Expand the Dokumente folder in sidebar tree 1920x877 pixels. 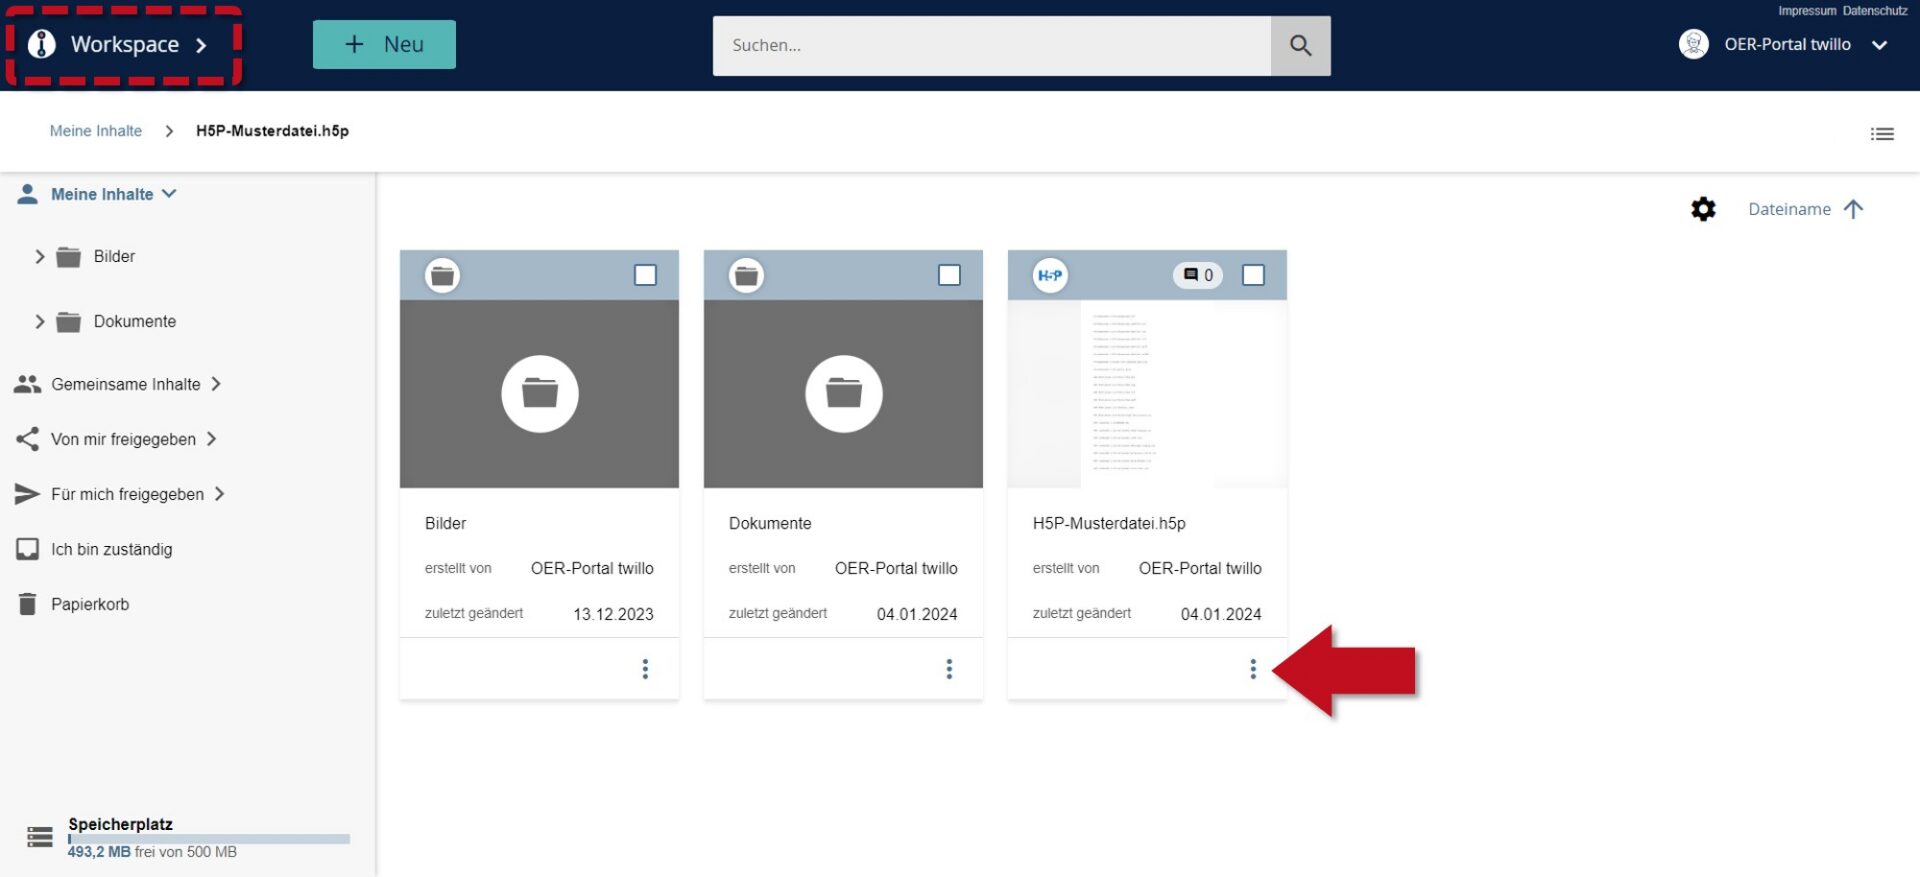40,322
